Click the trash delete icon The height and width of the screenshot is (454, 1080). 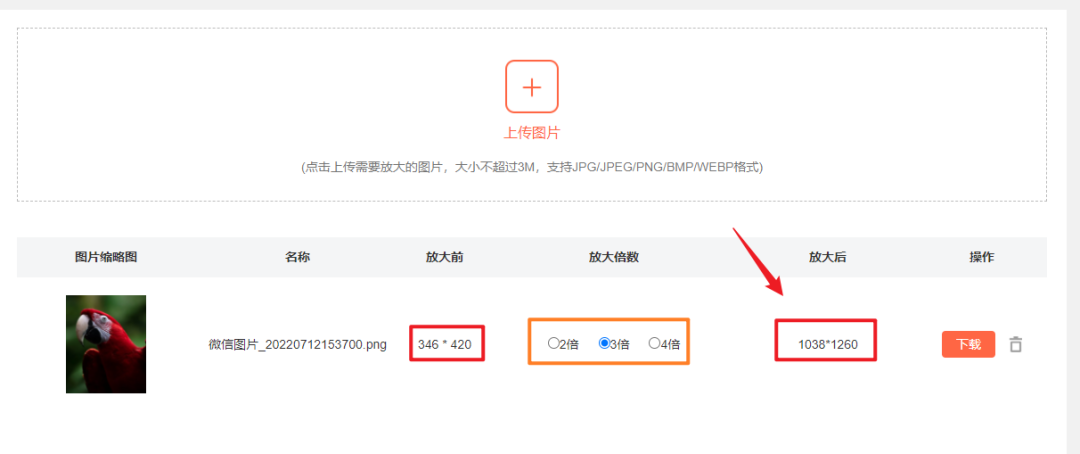pos(1015,344)
